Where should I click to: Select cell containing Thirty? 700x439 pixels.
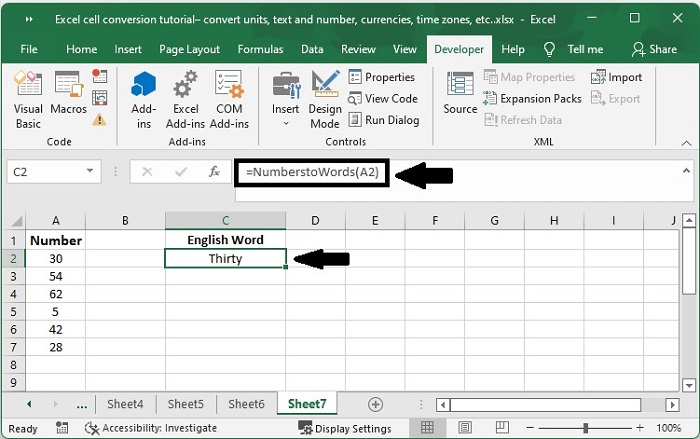click(x=225, y=259)
